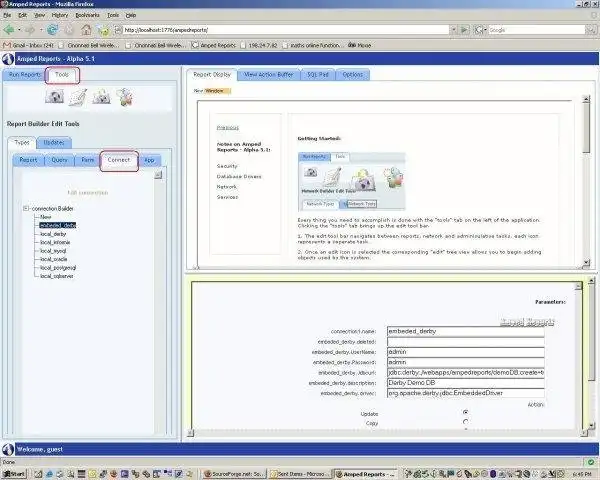Select the Report sub-tab

[28, 160]
